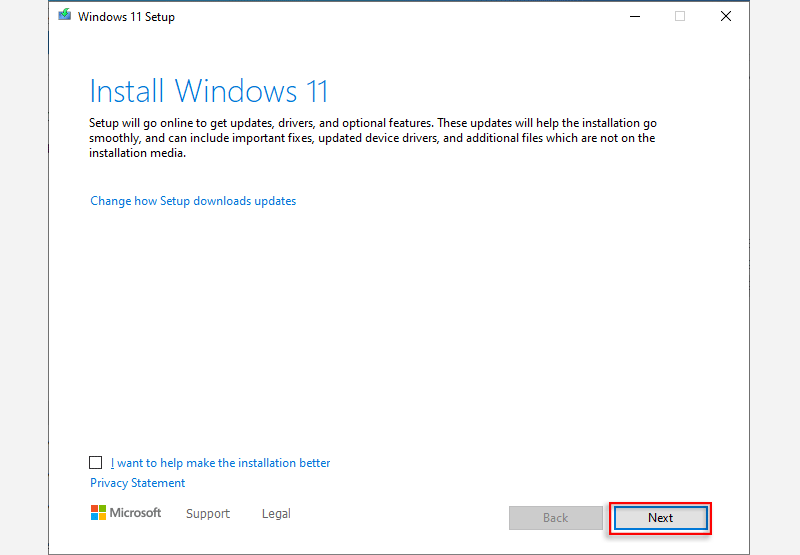Click the disabled maximize window button

pos(680,16)
